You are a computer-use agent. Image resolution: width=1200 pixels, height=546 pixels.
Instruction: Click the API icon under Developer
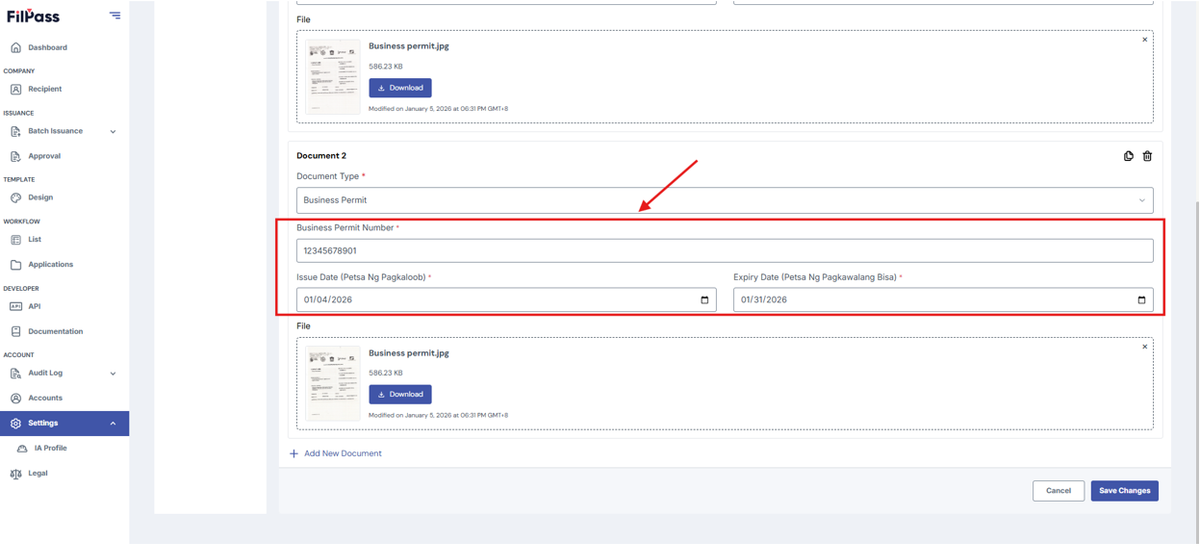[x=16, y=306]
